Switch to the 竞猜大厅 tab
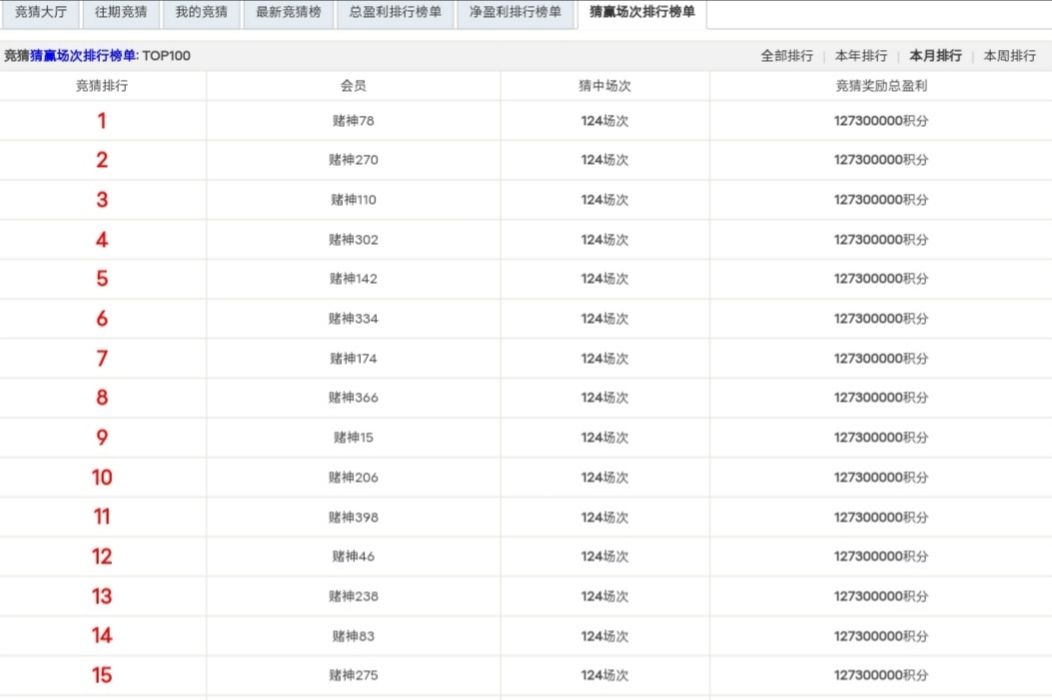The width and height of the screenshot is (1052, 700). coord(43,14)
